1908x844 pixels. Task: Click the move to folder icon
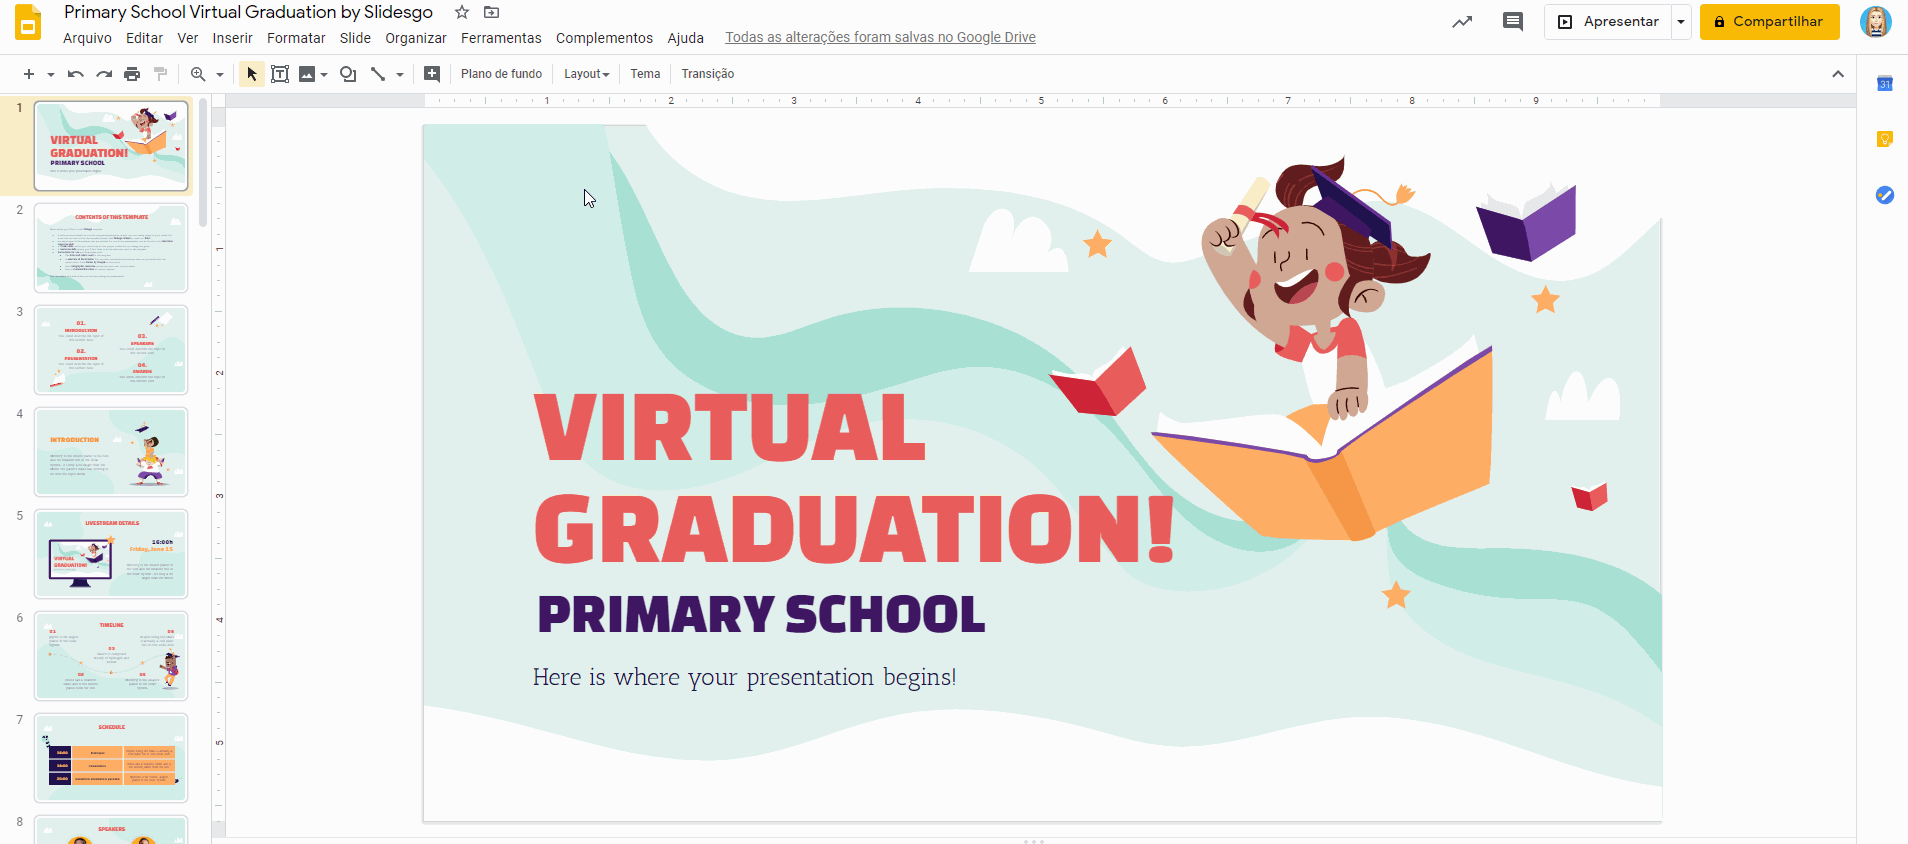coord(491,12)
